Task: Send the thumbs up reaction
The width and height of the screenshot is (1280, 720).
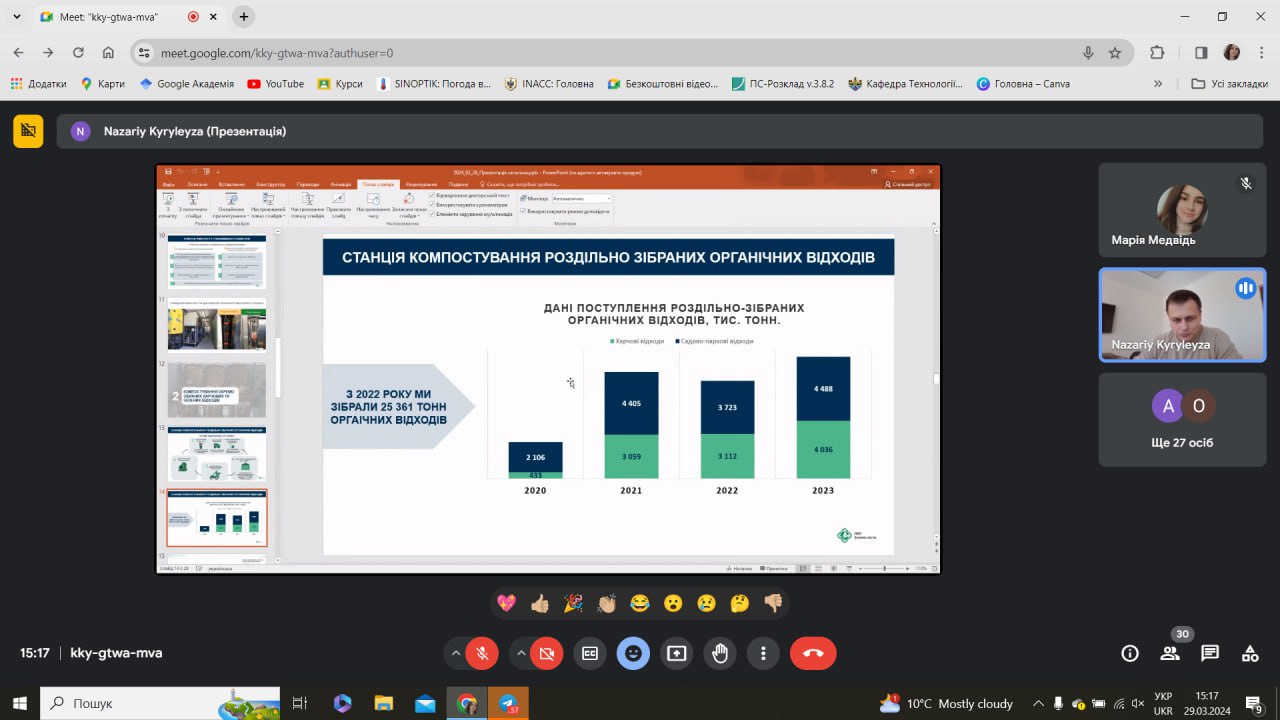Action: pyautogui.click(x=540, y=603)
